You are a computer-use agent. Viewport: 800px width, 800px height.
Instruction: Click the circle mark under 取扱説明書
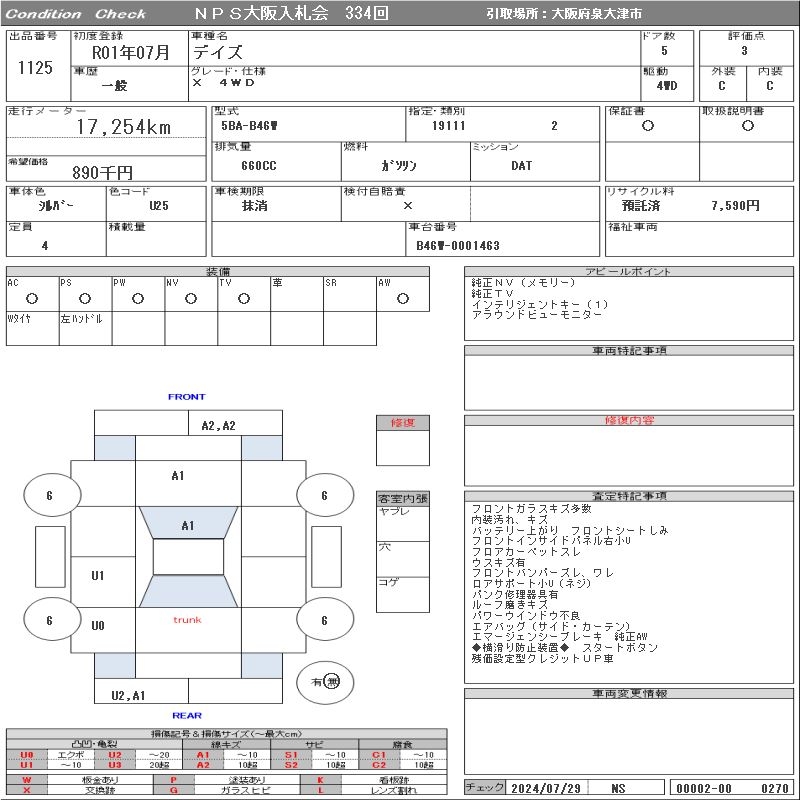[x=748, y=126]
